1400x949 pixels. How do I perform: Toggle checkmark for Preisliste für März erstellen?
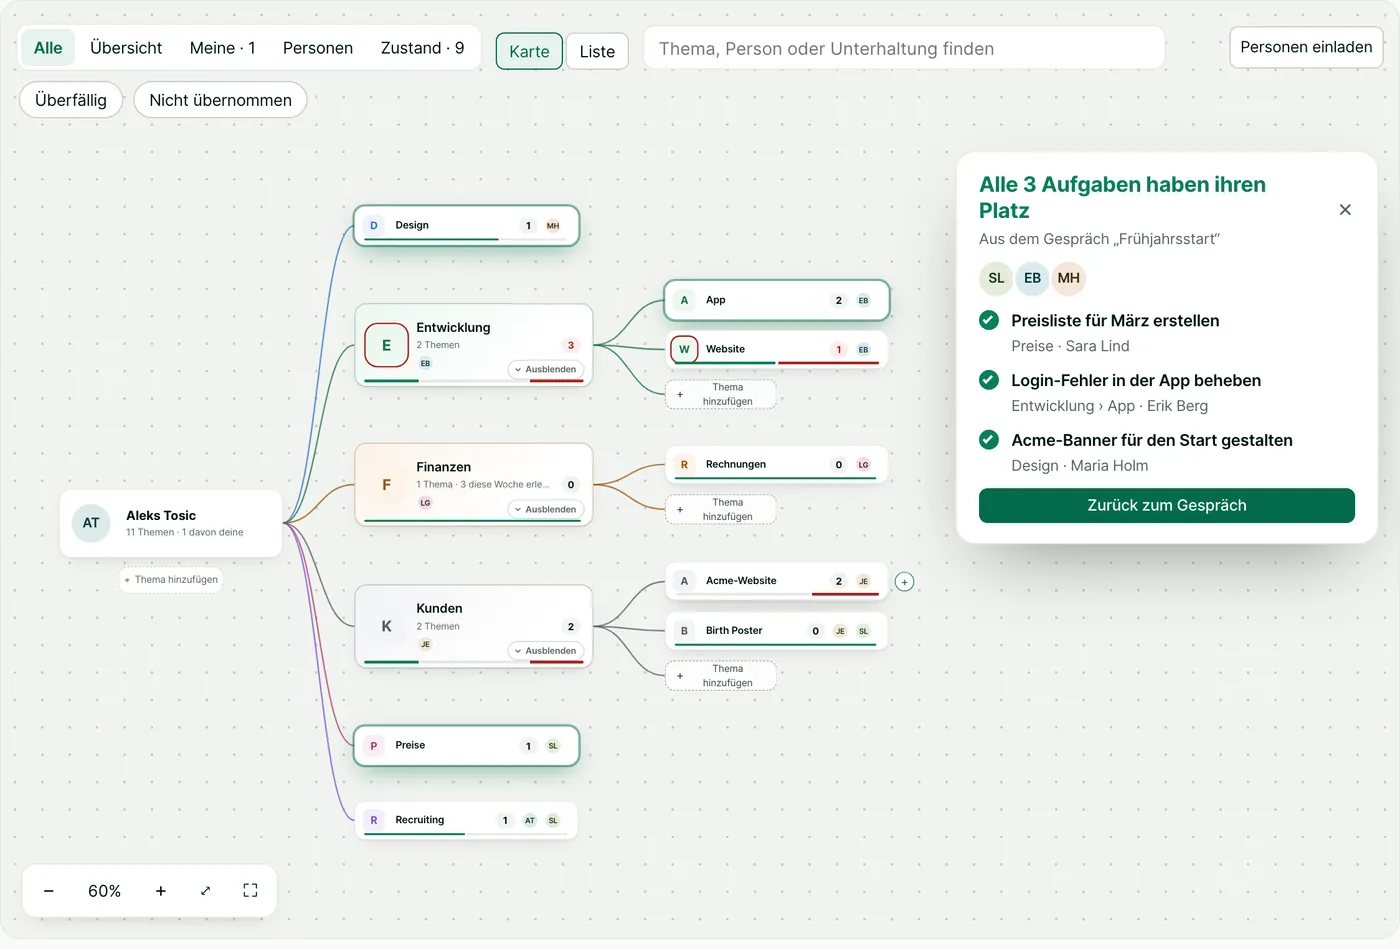coord(989,320)
